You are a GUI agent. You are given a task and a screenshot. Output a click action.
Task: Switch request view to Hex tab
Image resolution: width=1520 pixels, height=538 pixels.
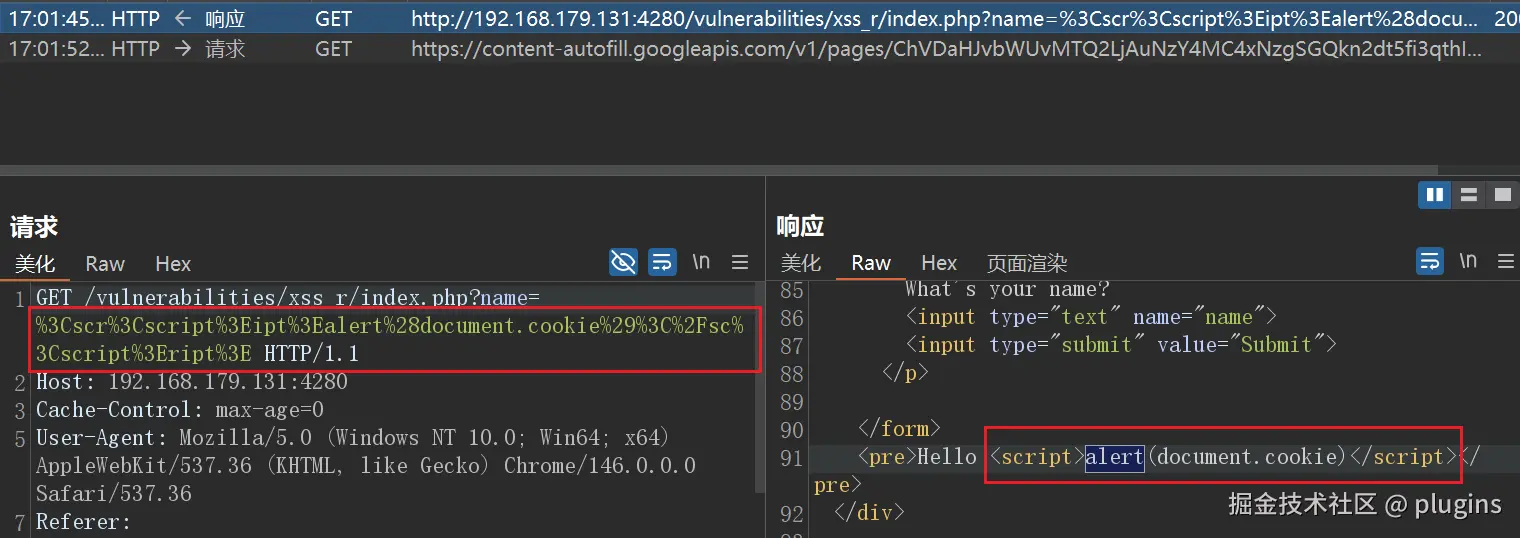tap(173, 264)
